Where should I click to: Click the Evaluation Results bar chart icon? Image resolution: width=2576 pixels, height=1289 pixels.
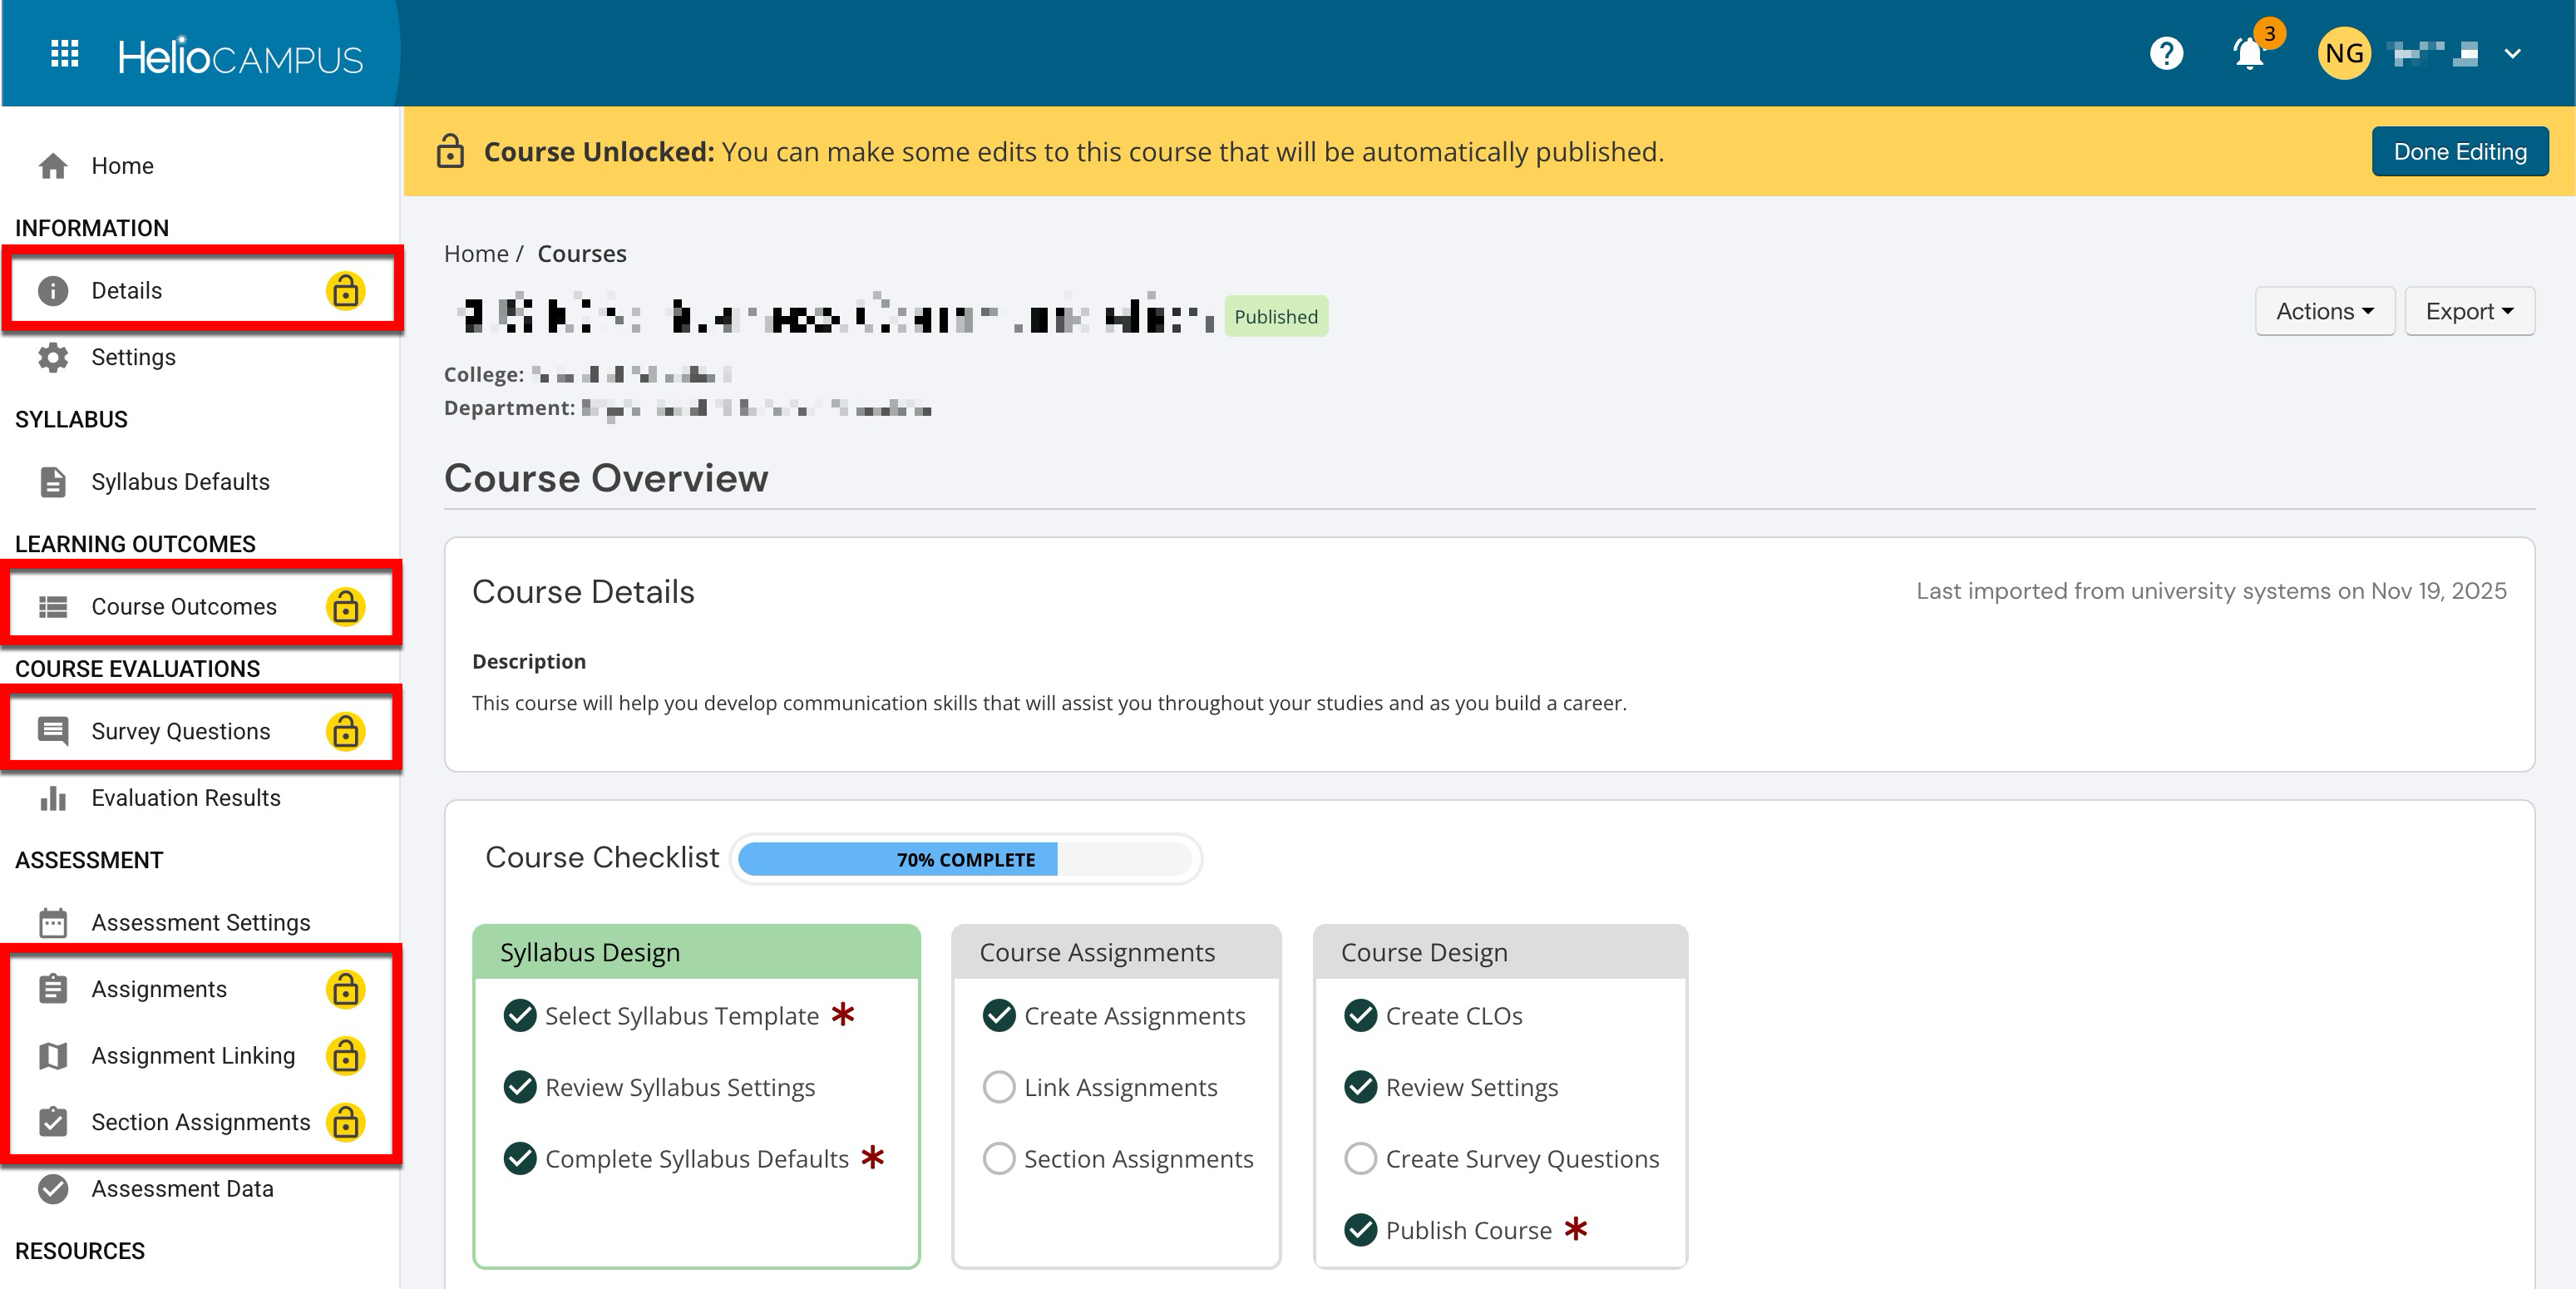click(x=53, y=798)
